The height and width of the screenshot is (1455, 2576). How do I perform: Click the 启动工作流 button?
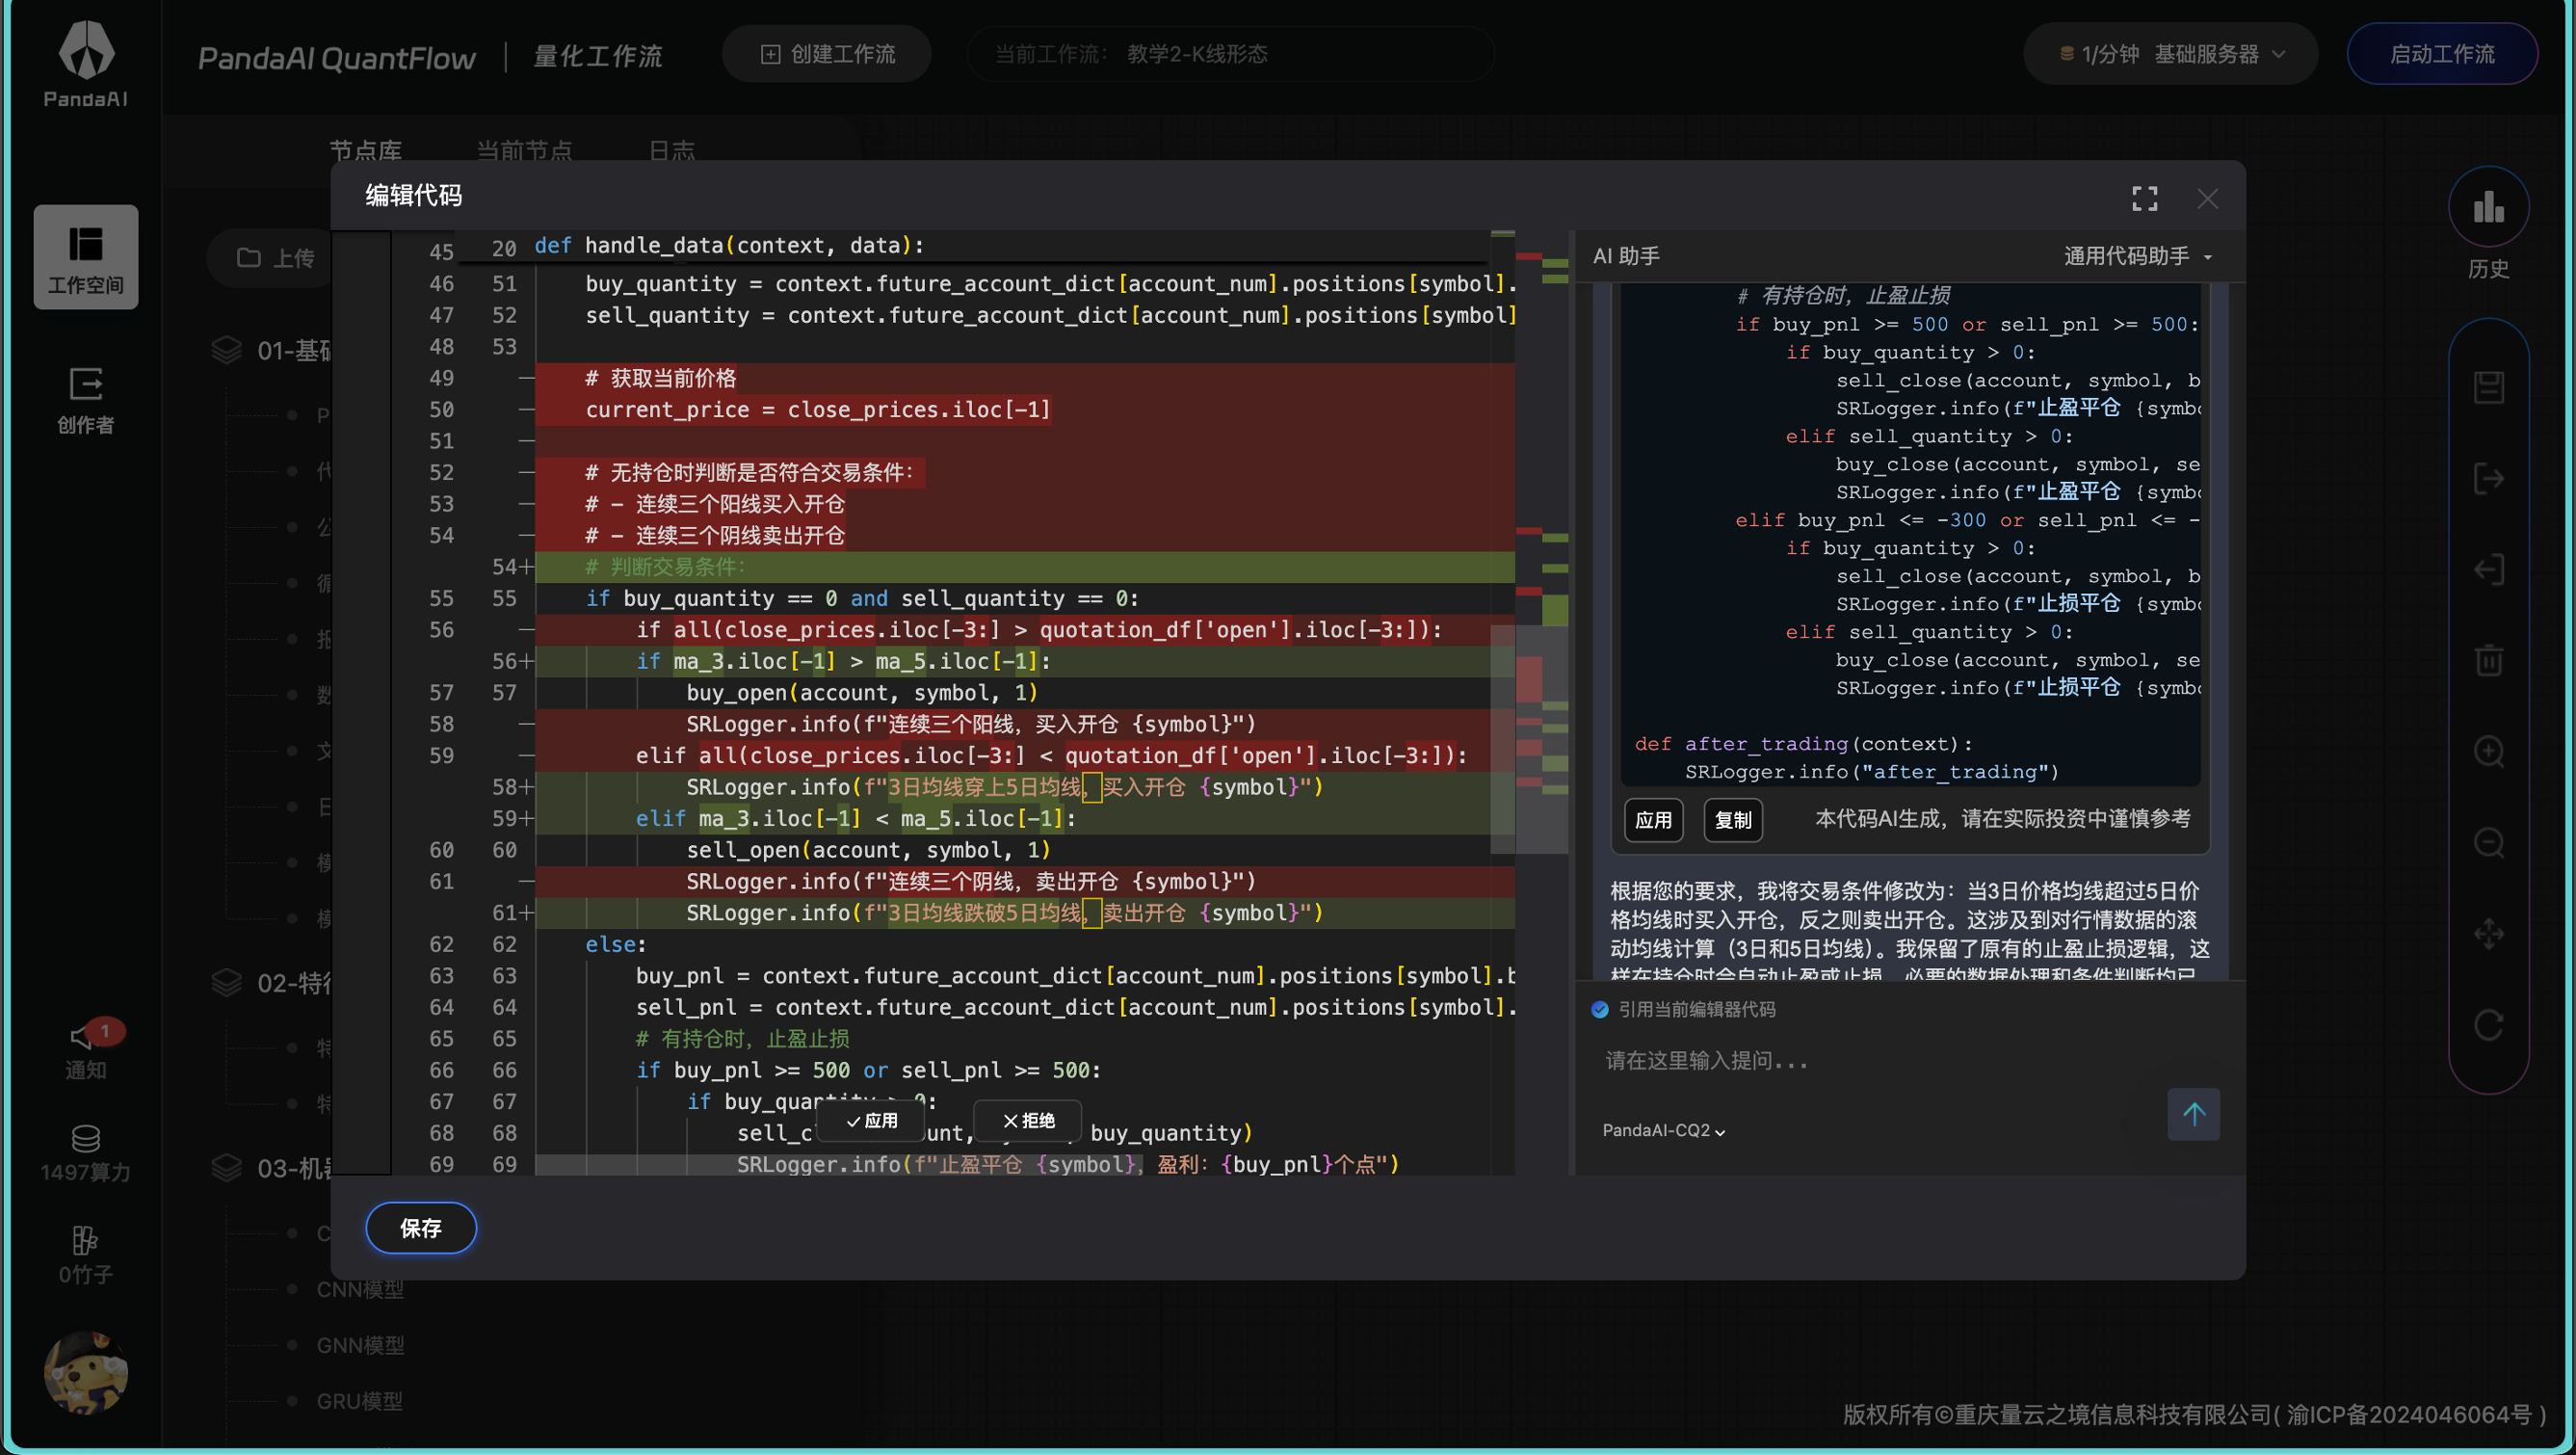[x=2442, y=54]
